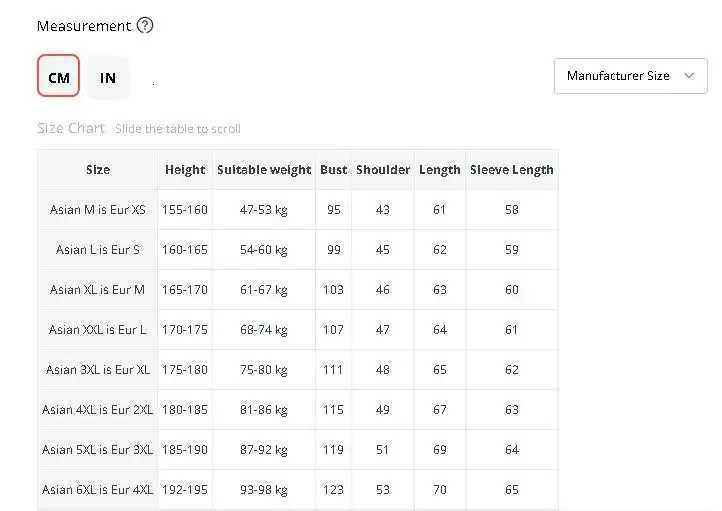Click the Suitable weight column header
722x511 pixels.
pos(264,170)
